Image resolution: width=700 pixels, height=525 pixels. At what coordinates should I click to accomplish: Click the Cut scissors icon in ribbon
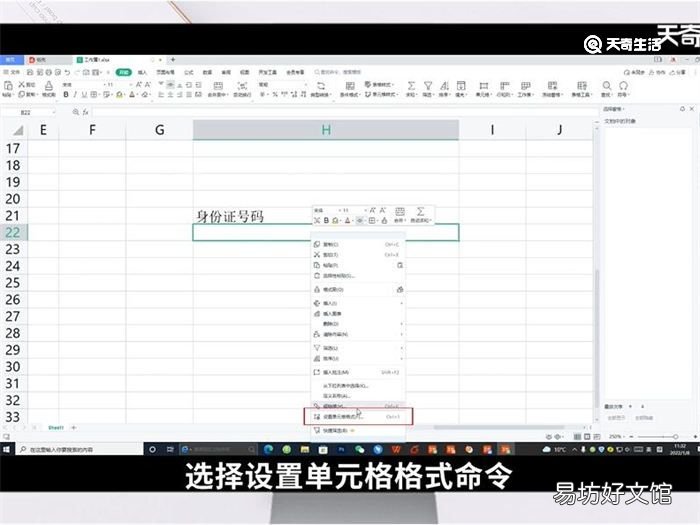point(21,84)
